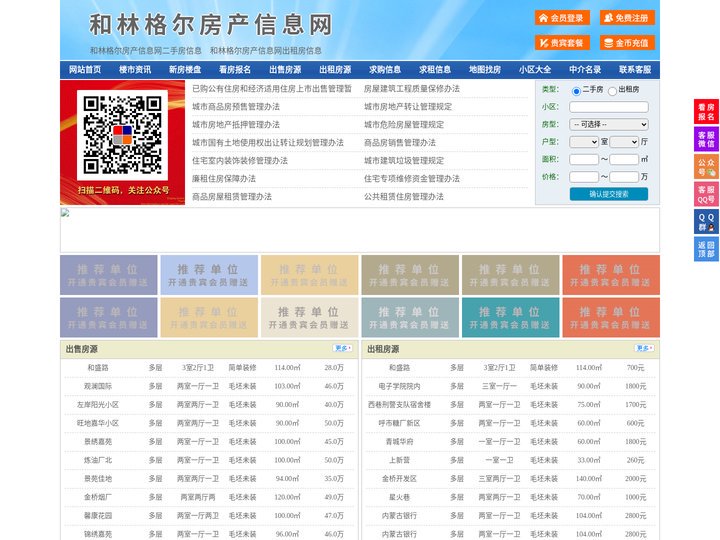The image size is (720, 540).
Task: Click the cream-colored 推荐单位 tile in the second row
Action: [x=309, y=318]
